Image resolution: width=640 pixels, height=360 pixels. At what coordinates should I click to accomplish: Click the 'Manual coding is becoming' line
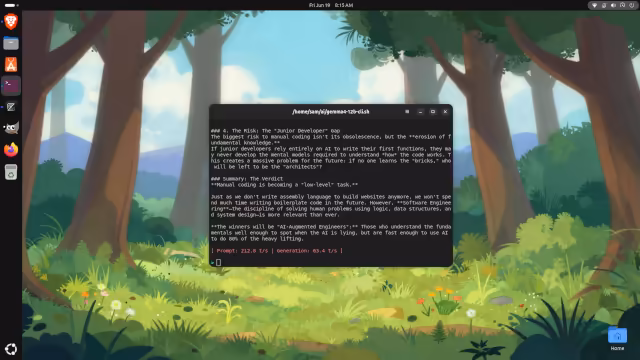click(284, 184)
